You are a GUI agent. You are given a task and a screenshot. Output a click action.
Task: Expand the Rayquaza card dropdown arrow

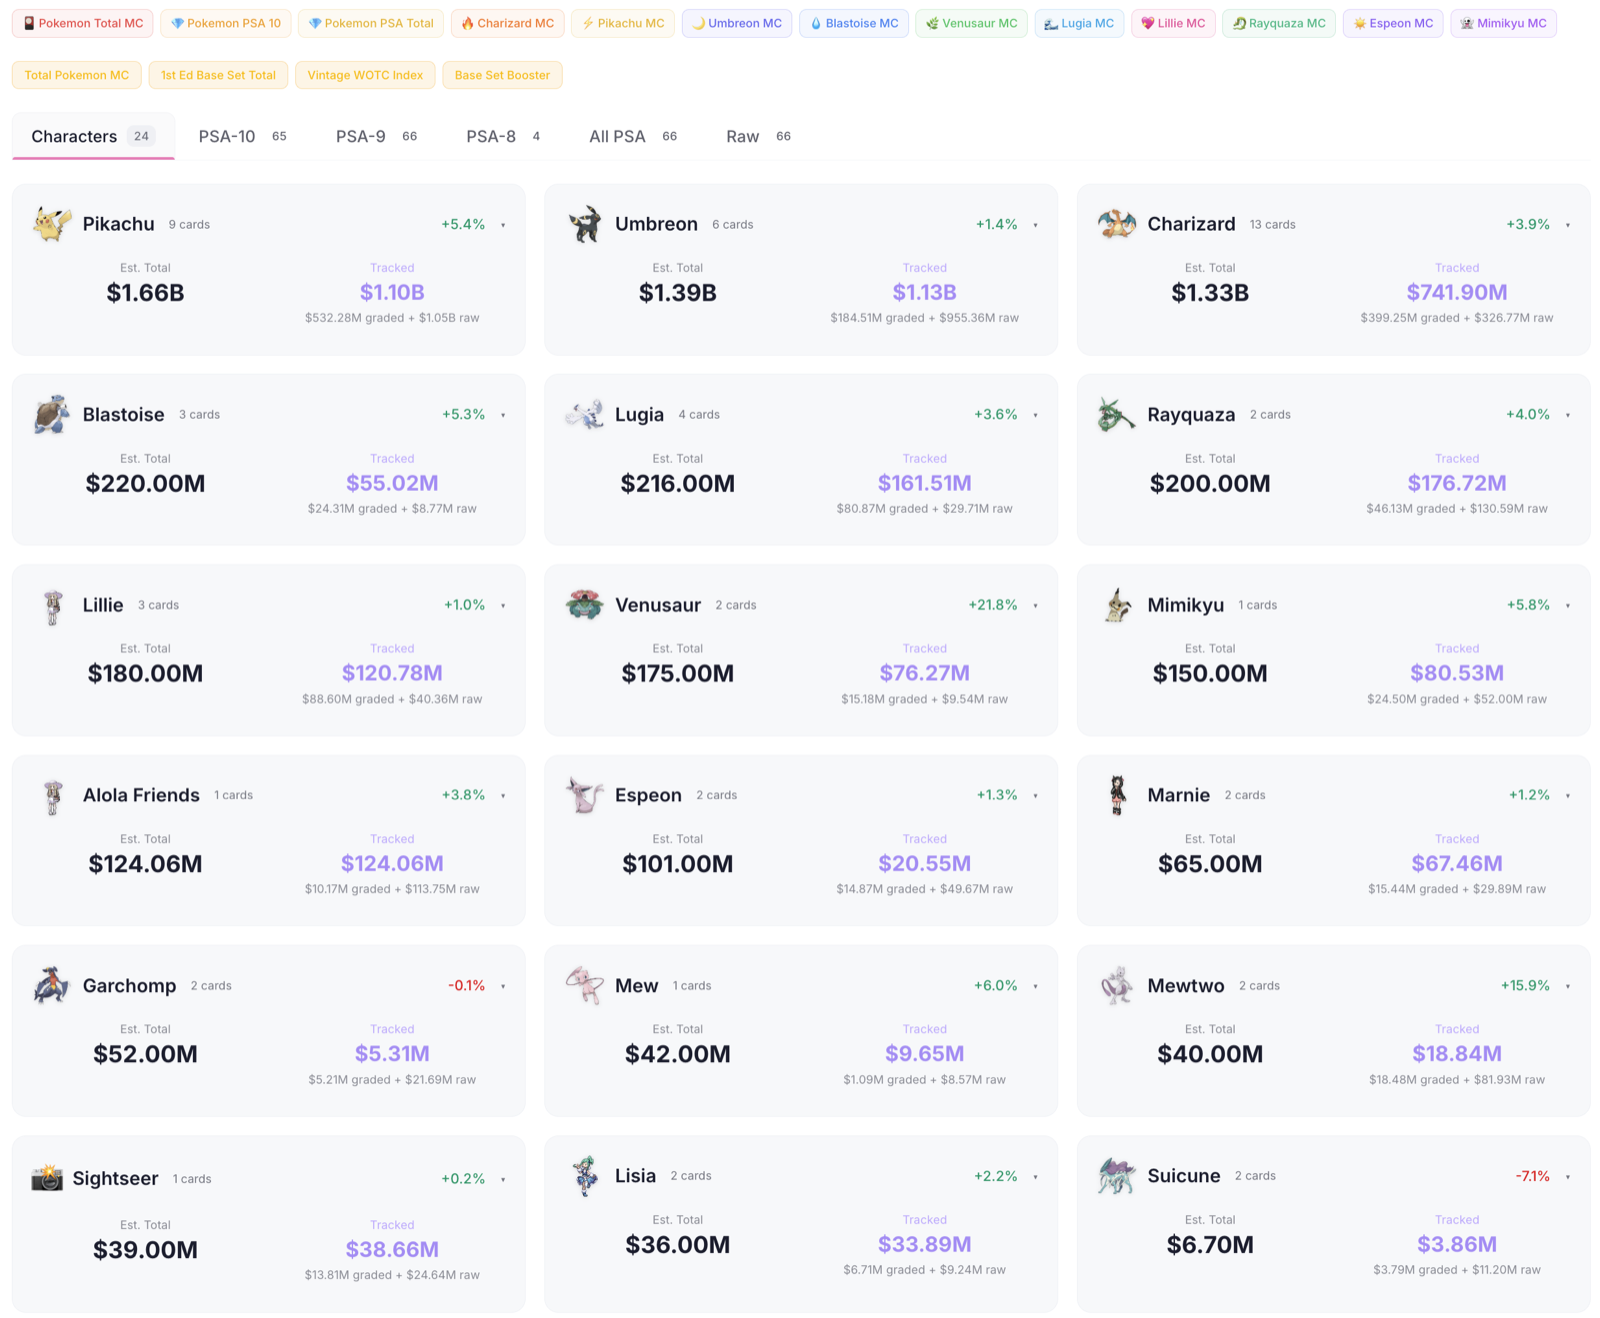pyautogui.click(x=1567, y=415)
